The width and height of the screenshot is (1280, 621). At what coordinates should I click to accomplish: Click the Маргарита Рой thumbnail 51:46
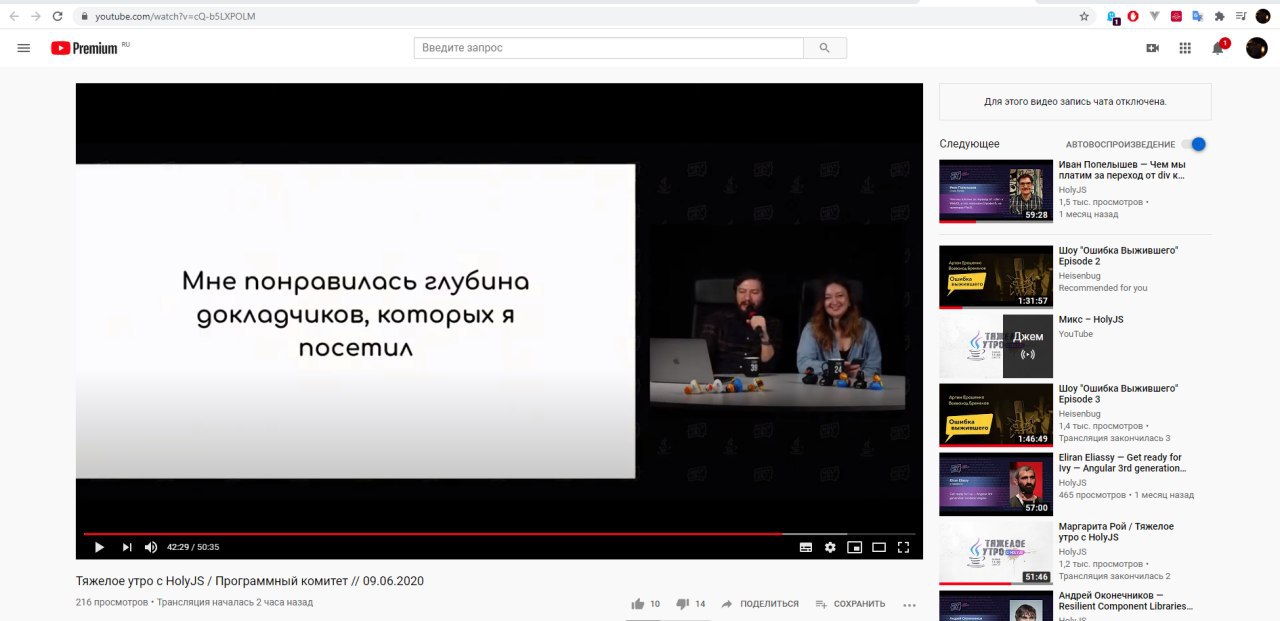996,553
